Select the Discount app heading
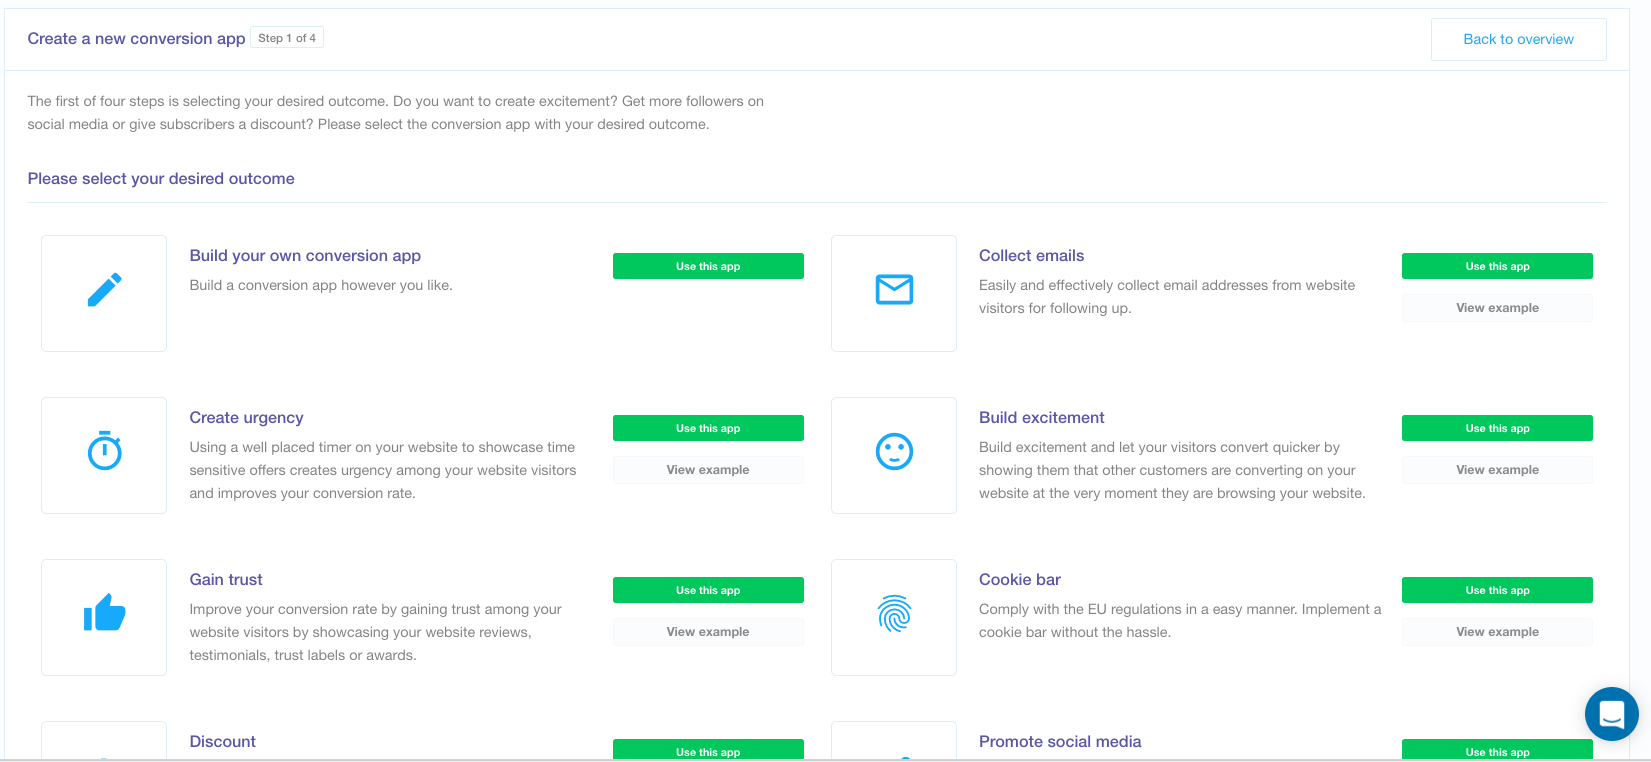The width and height of the screenshot is (1651, 762). pyautogui.click(x=223, y=742)
